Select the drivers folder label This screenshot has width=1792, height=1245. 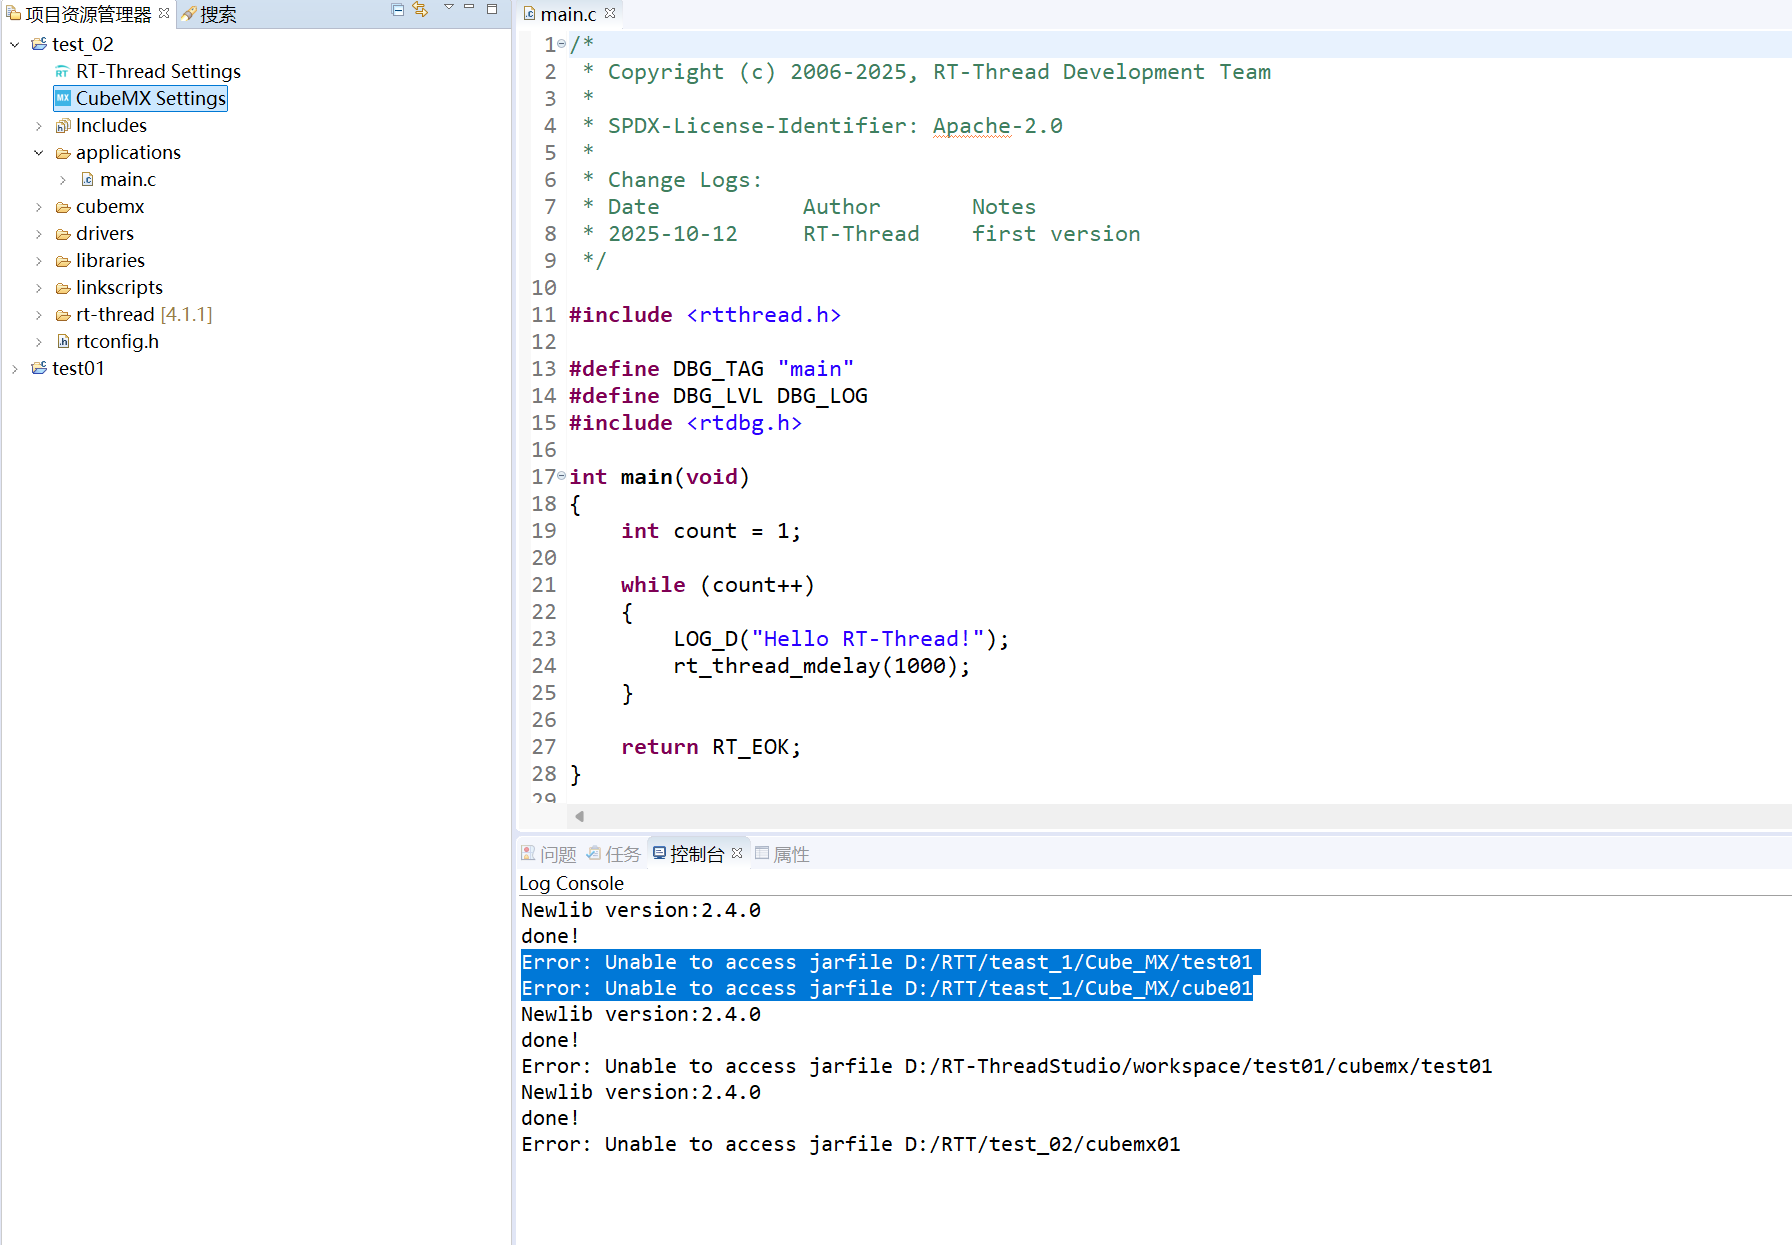(105, 233)
